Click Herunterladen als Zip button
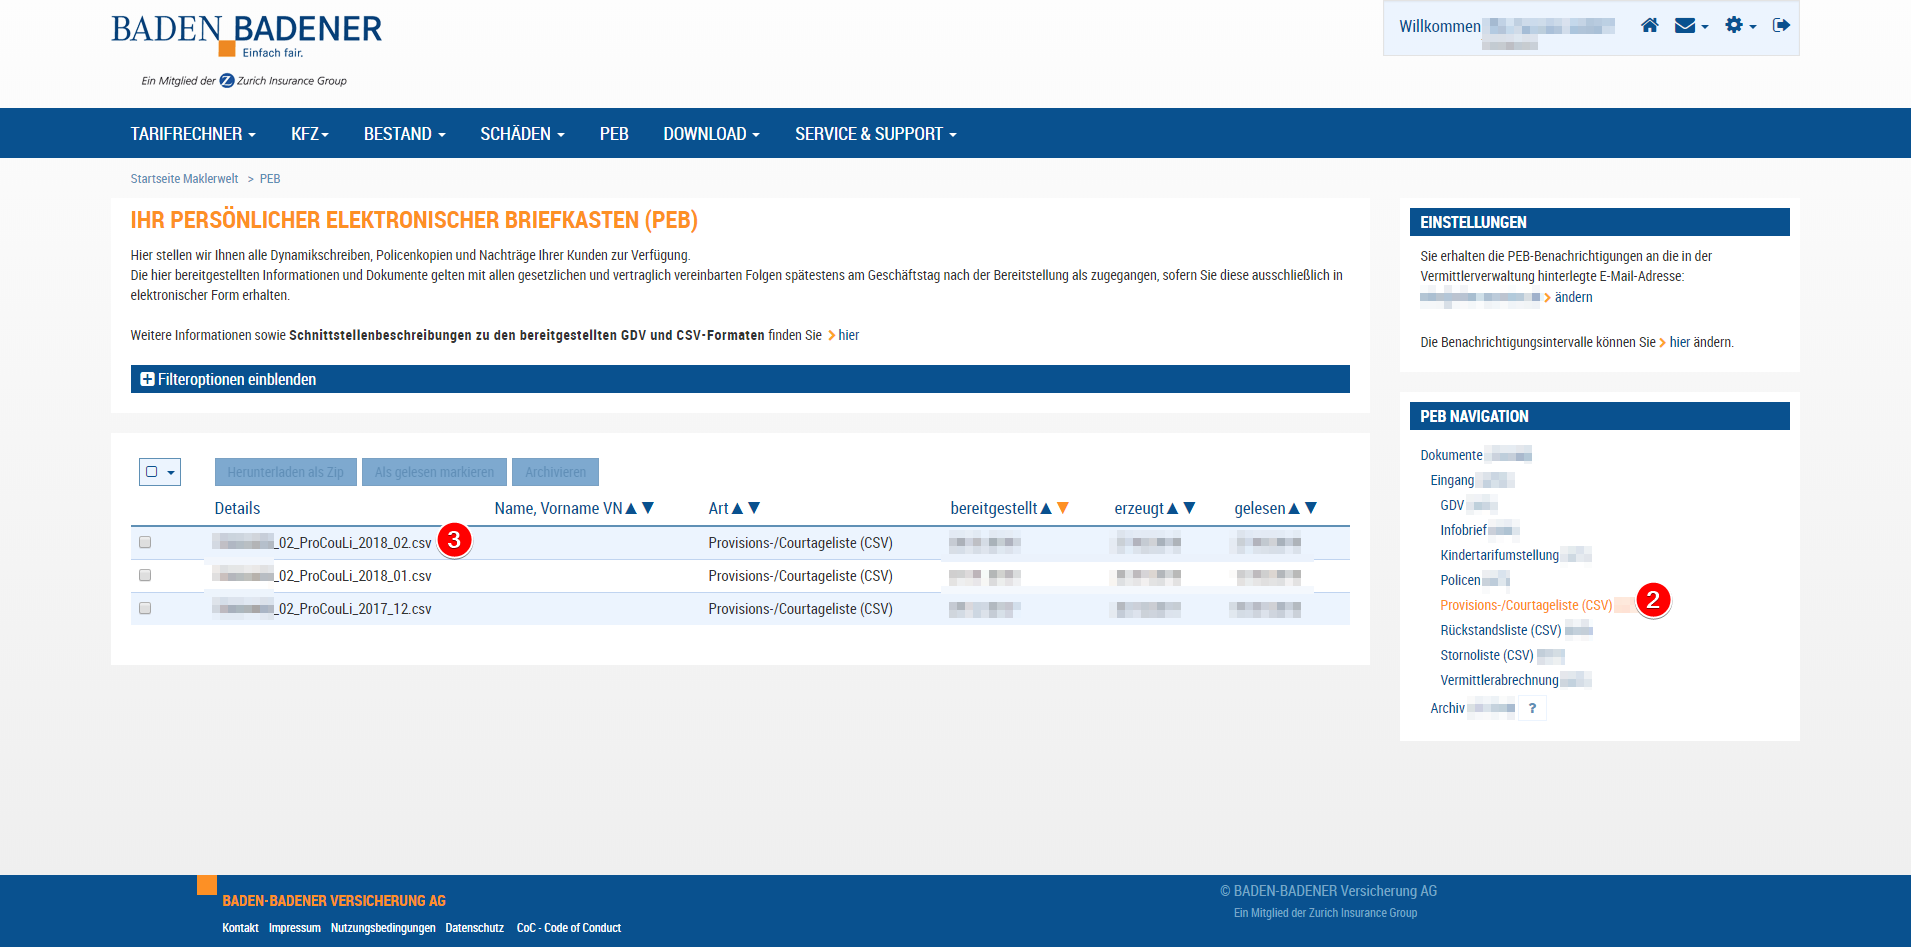The image size is (1916, 947). click(x=285, y=472)
